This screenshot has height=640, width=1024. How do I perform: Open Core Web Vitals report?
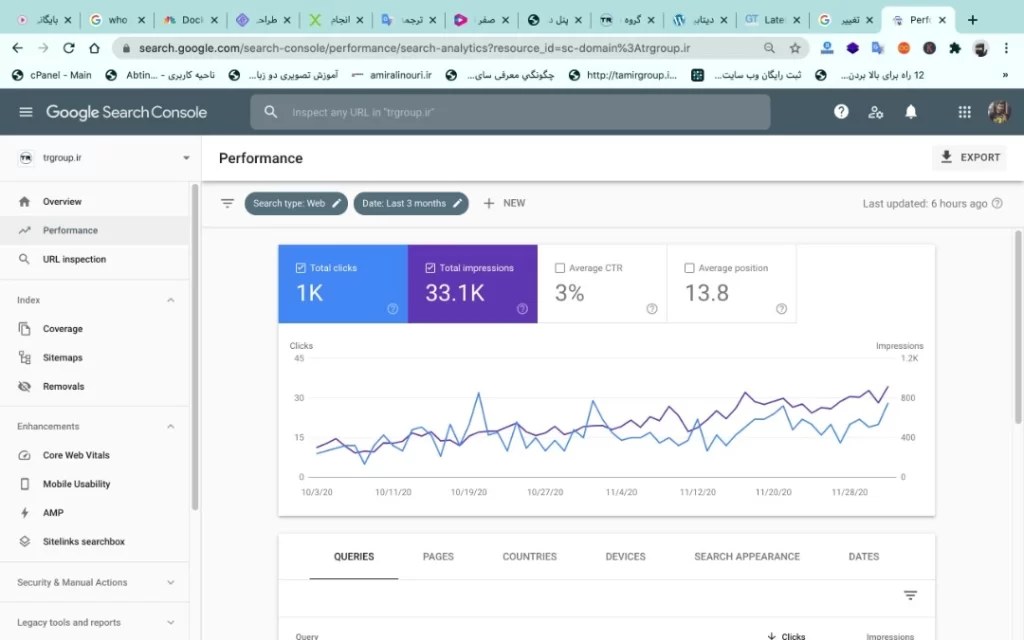pos(76,455)
